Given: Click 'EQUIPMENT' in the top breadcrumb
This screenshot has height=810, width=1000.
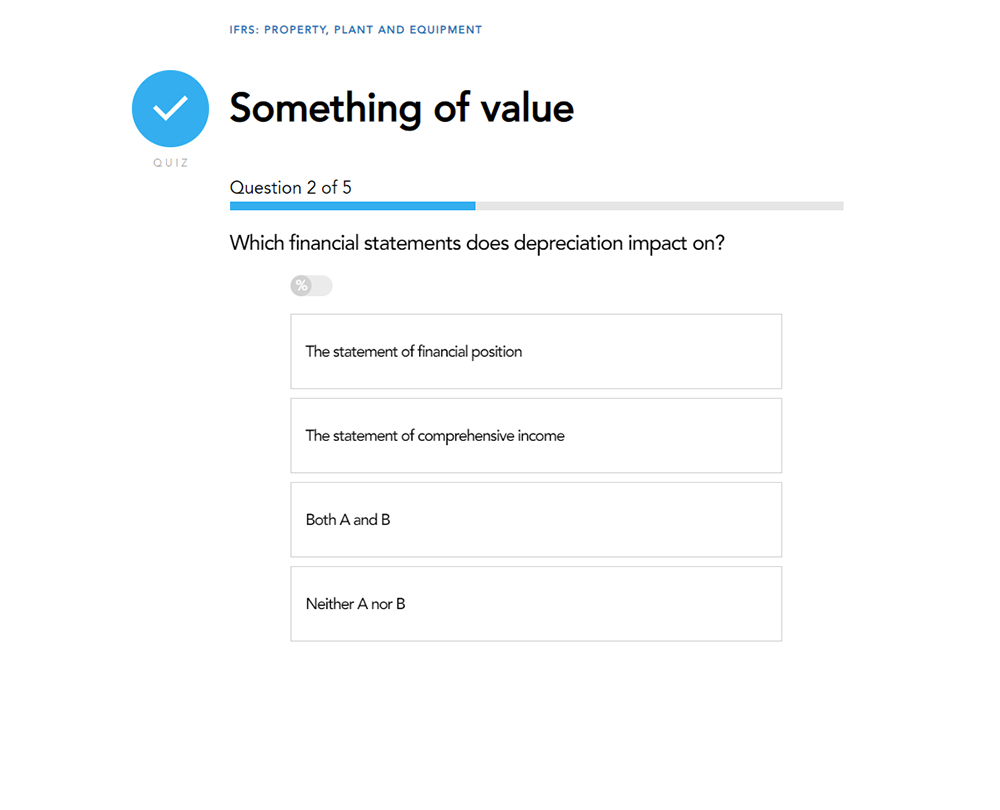Looking at the screenshot, I should 445,30.
